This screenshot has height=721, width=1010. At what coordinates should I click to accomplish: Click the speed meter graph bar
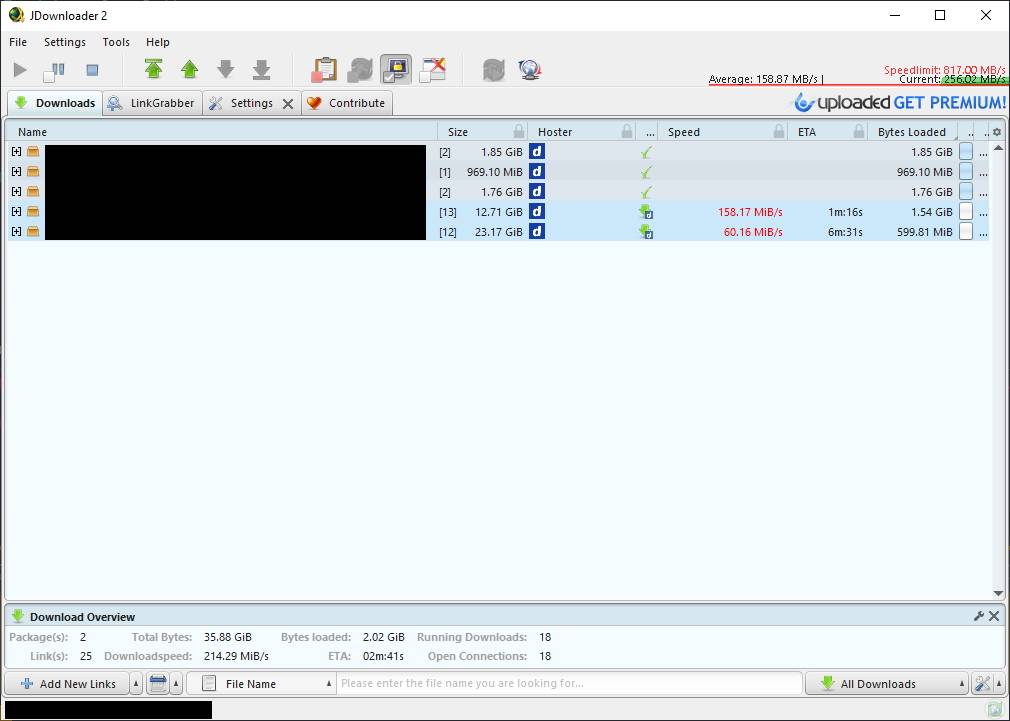click(857, 79)
